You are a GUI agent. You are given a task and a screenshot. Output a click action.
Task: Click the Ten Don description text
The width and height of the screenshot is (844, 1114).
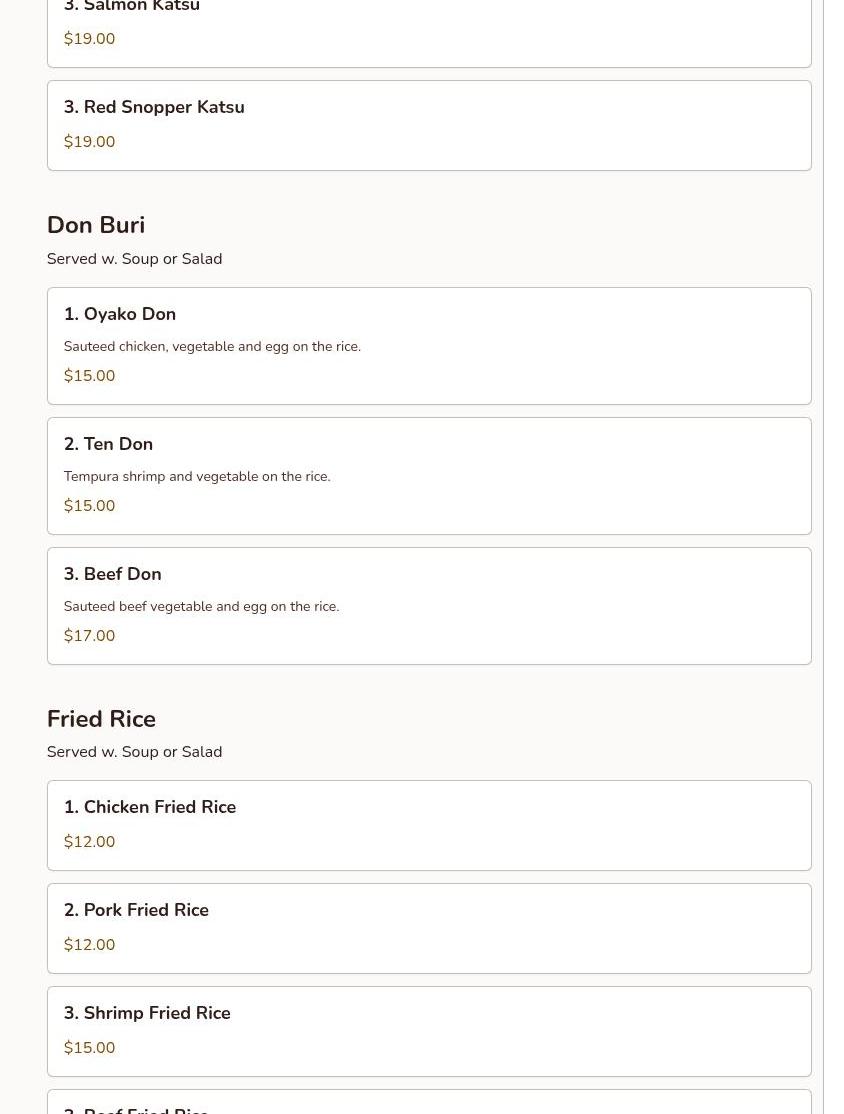(197, 476)
